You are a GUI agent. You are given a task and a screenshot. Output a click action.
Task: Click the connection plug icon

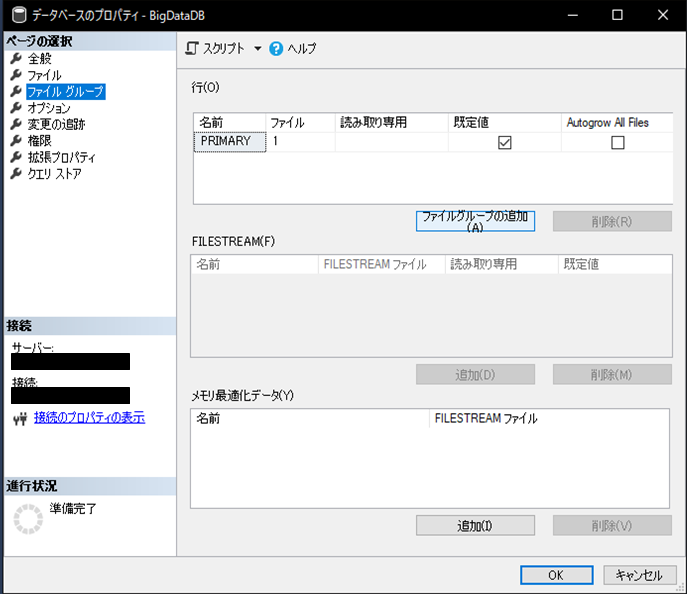click(20, 419)
